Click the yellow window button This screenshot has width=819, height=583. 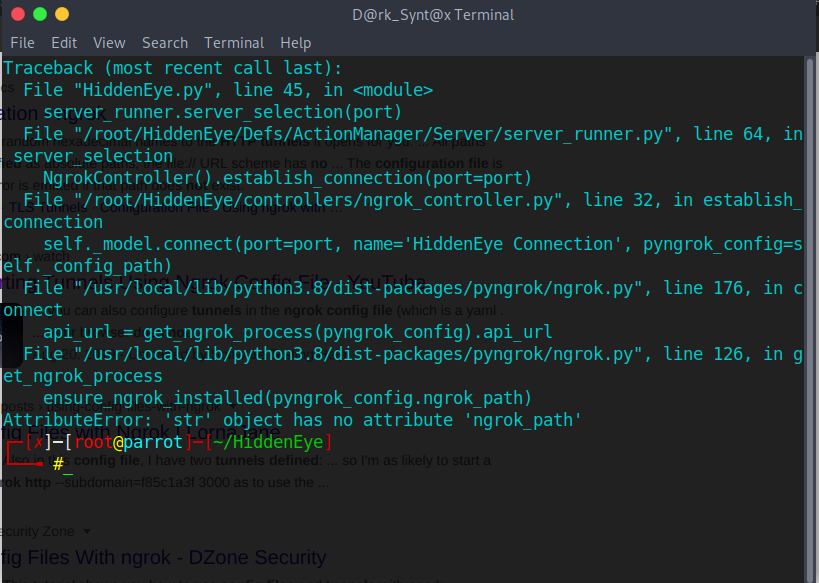pos(62,14)
